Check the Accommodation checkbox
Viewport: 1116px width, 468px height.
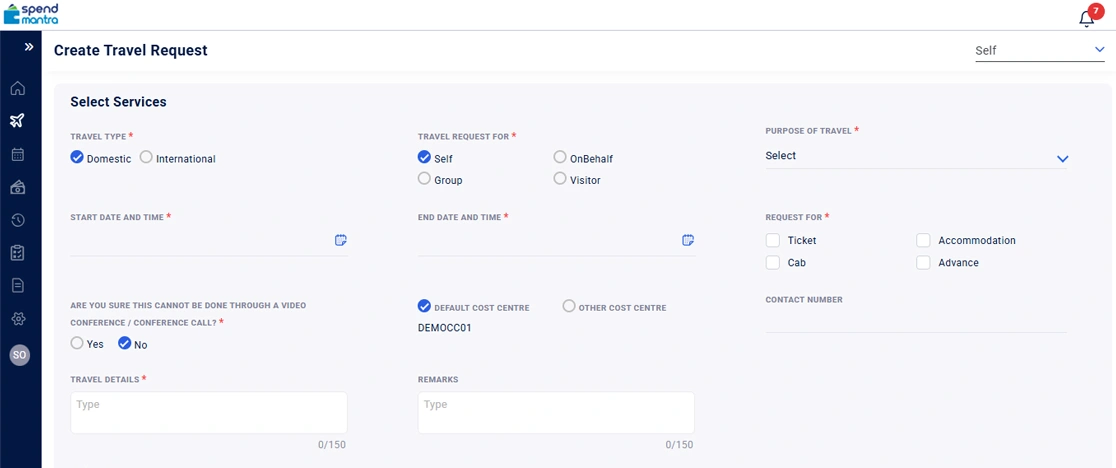tap(923, 240)
